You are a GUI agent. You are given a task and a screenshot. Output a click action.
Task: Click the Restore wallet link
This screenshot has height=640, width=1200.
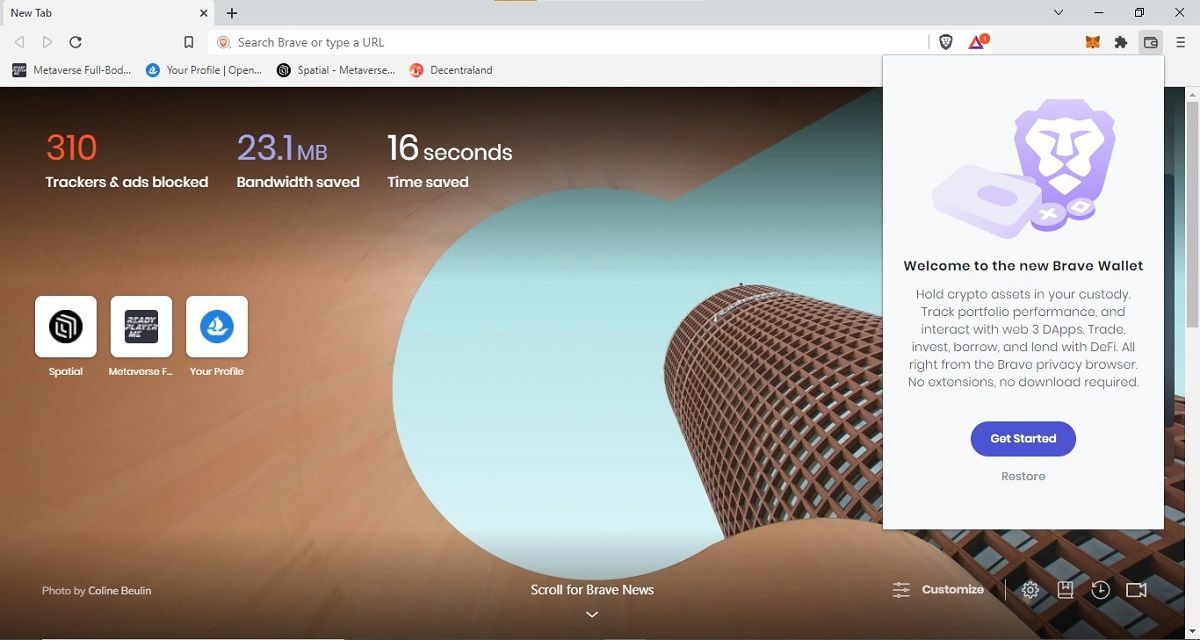(x=1023, y=476)
